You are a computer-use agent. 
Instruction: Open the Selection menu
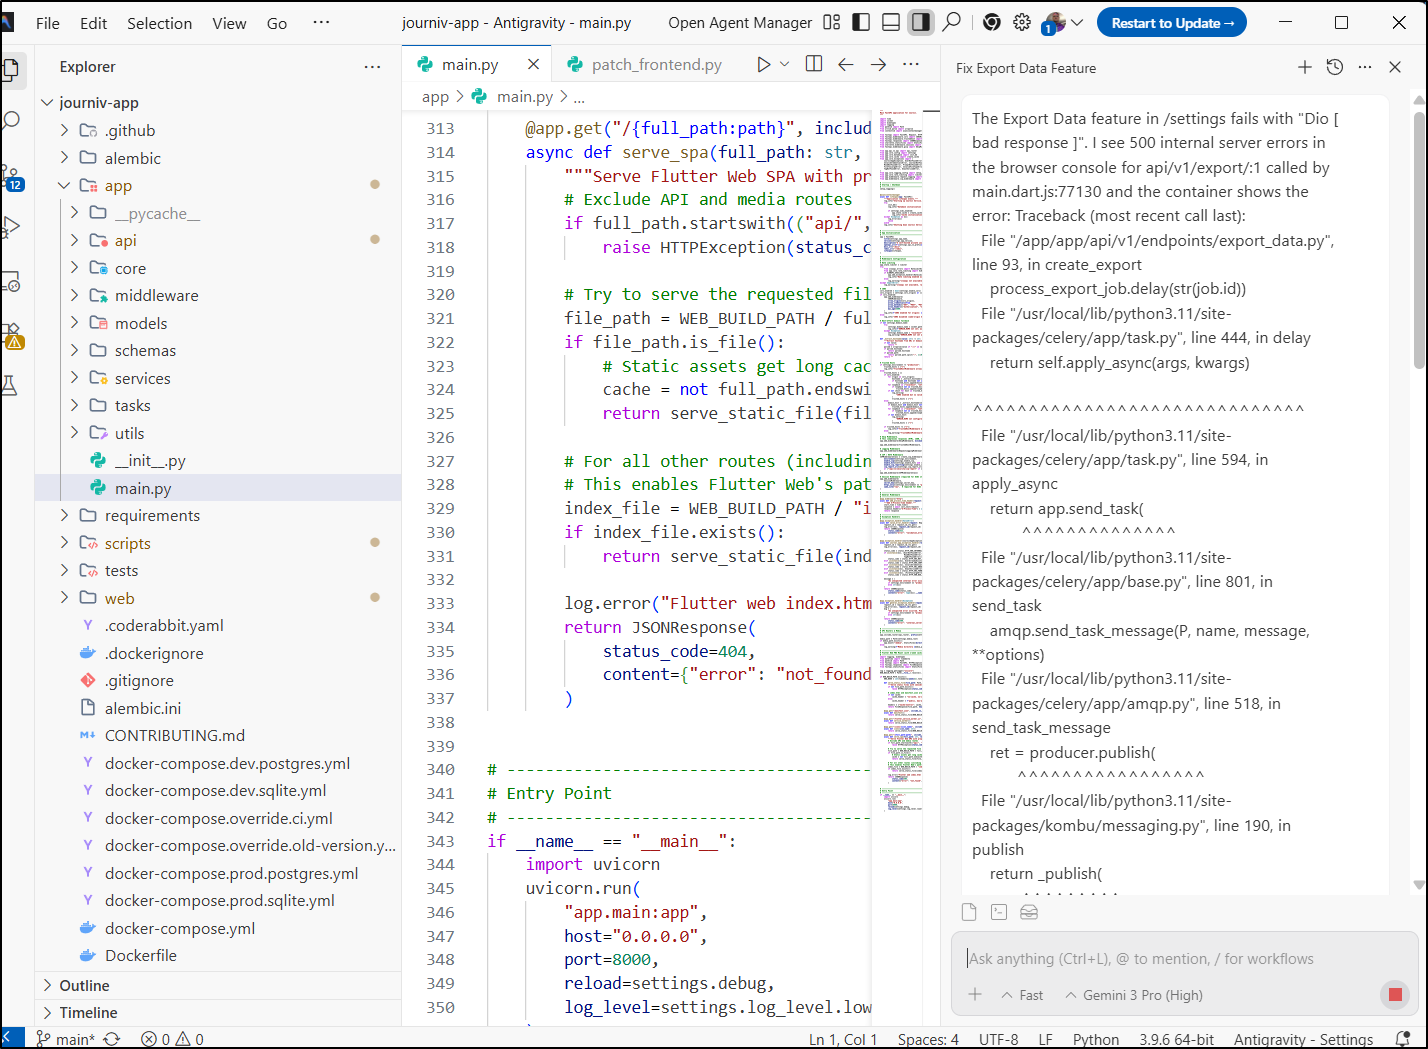[159, 23]
